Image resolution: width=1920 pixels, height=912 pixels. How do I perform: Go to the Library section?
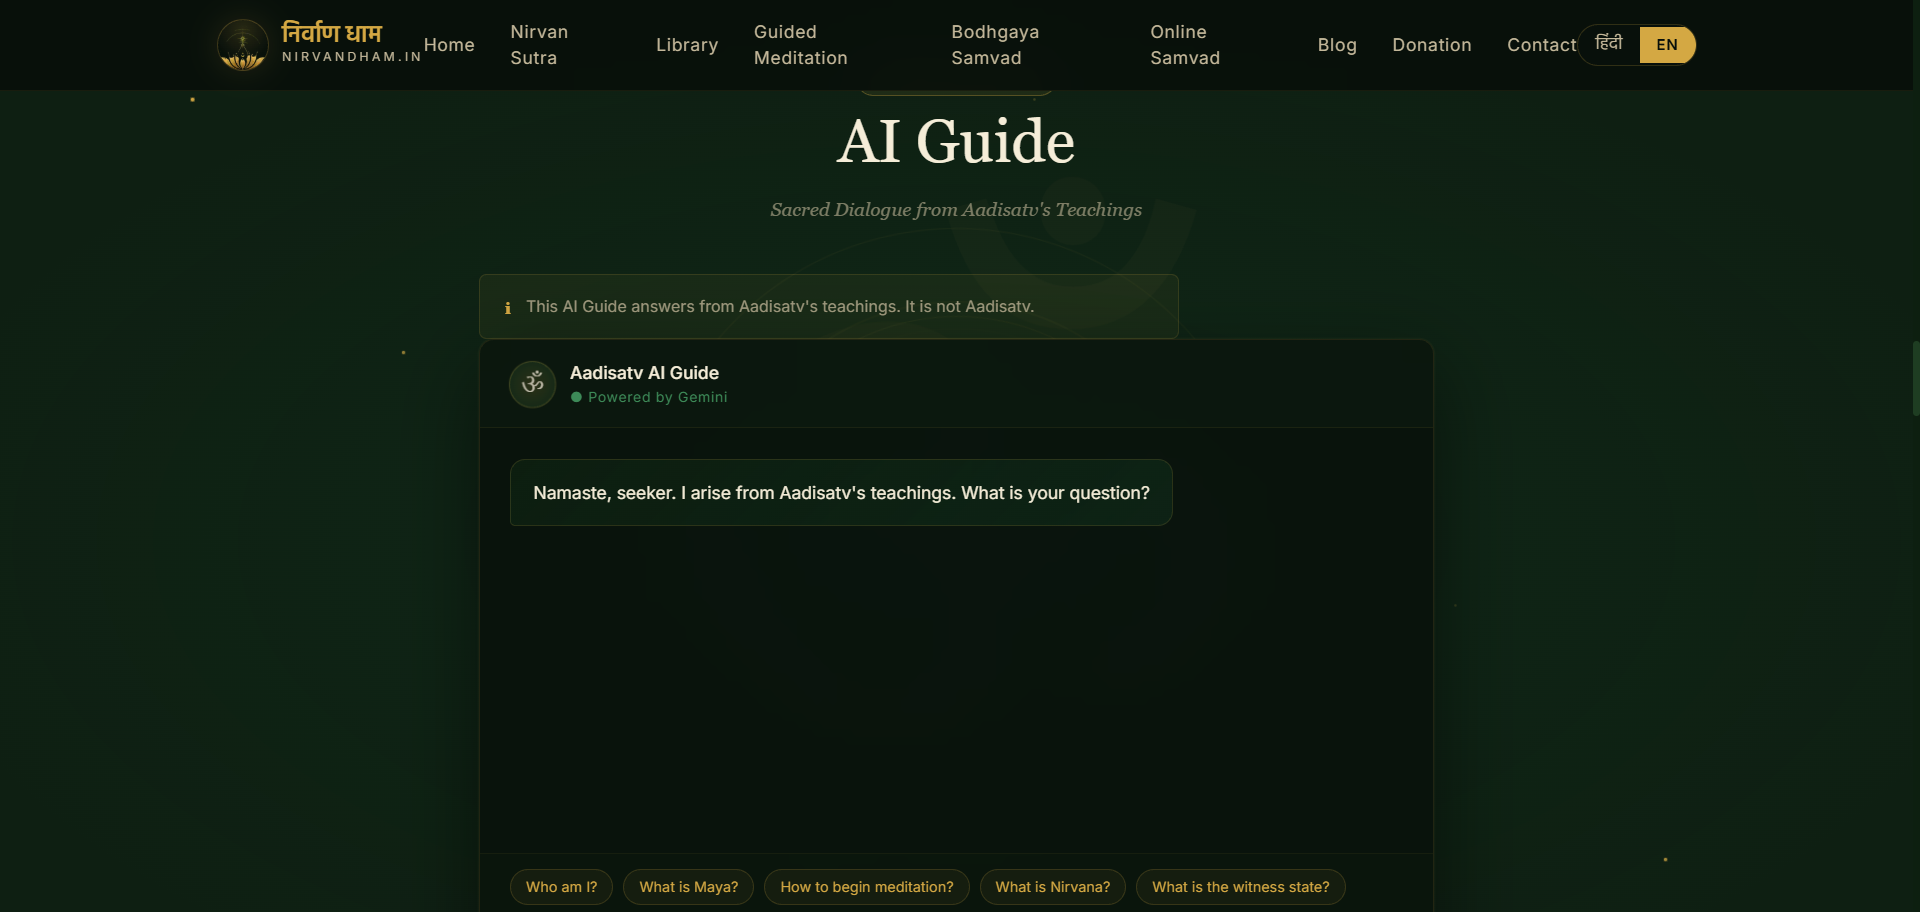coord(687,45)
